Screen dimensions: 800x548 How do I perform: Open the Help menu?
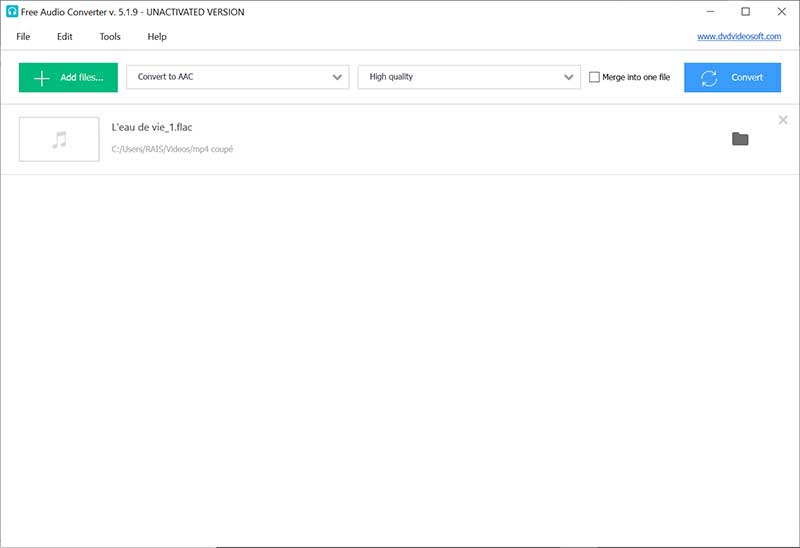pos(157,37)
